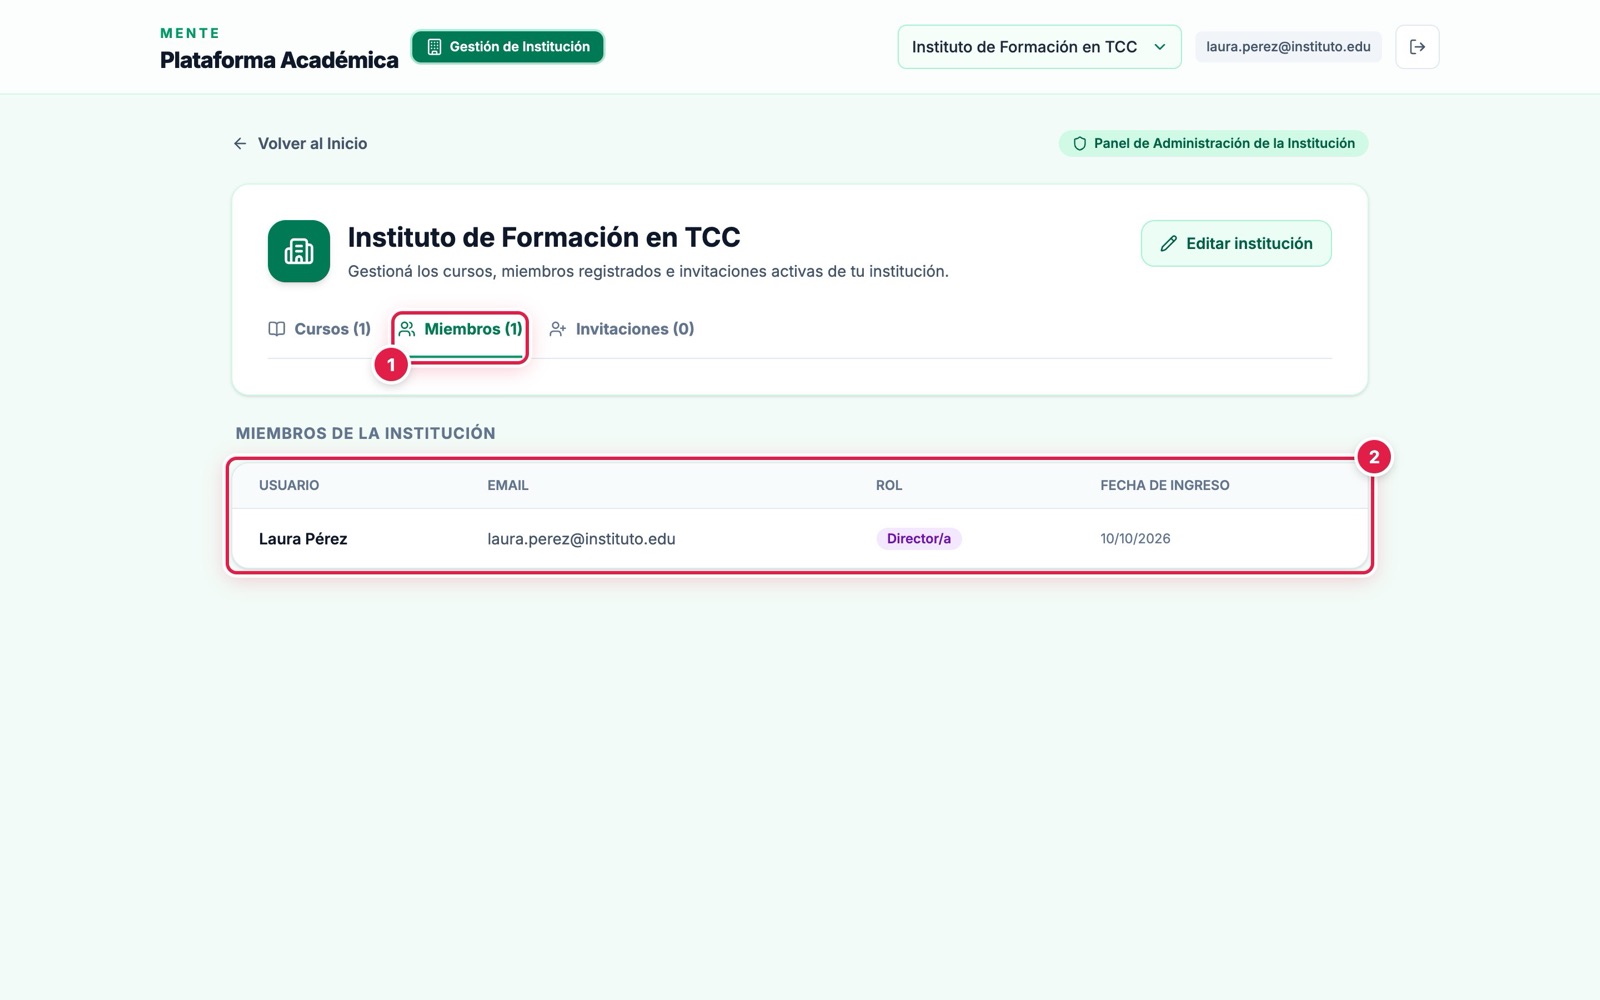
Task: Click the building icon in Gestión de Institución
Action: click(x=434, y=47)
